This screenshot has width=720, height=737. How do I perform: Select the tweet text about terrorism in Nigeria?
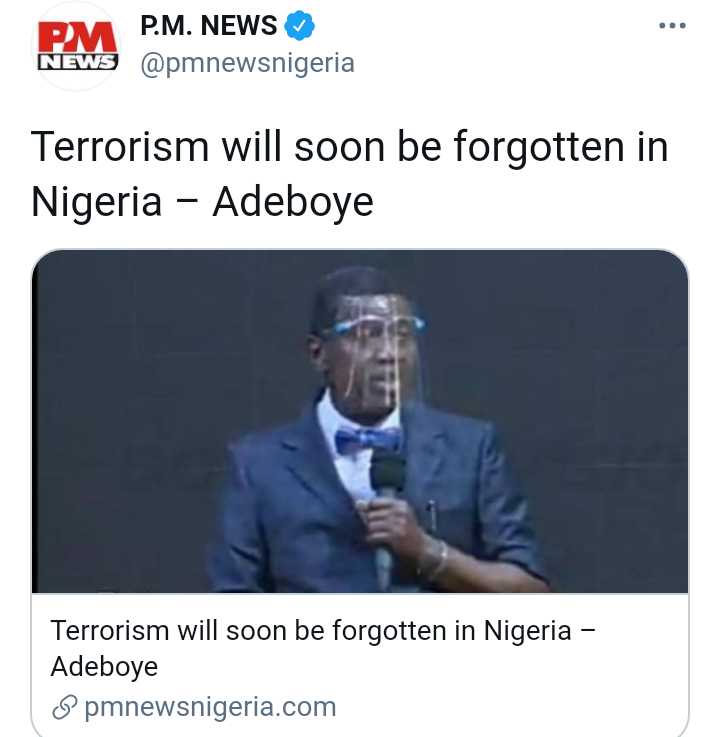click(349, 174)
